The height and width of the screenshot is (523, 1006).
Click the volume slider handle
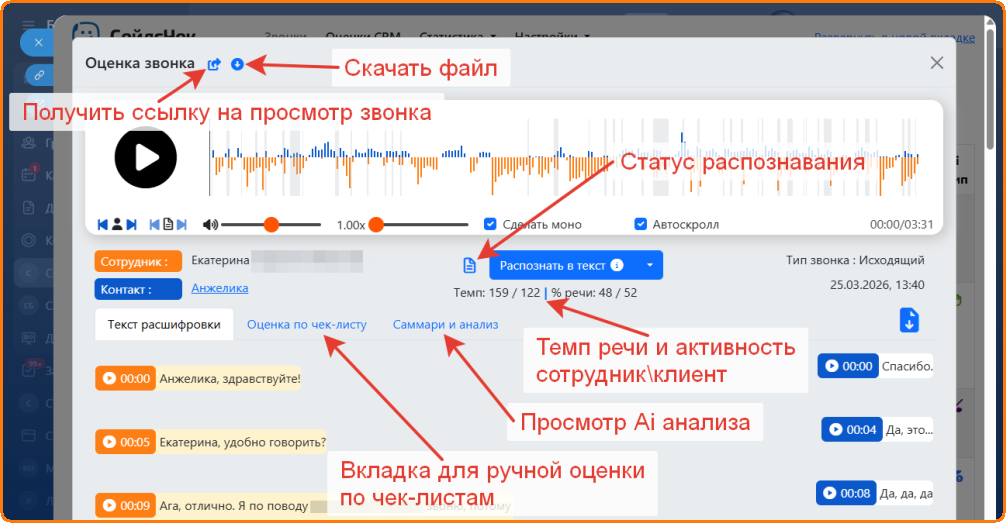click(271, 224)
